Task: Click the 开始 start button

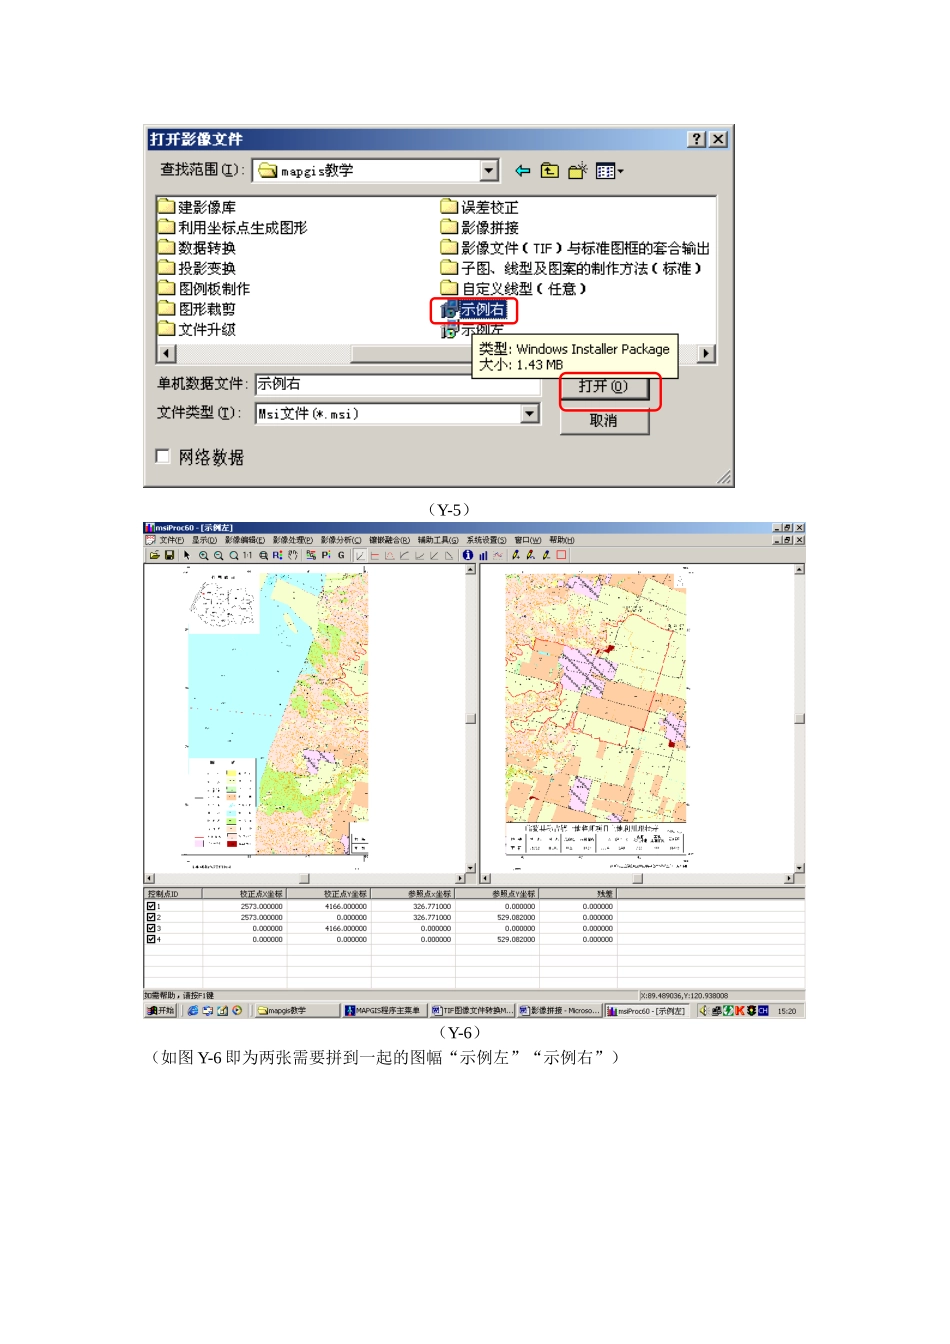Action: click(x=160, y=1011)
